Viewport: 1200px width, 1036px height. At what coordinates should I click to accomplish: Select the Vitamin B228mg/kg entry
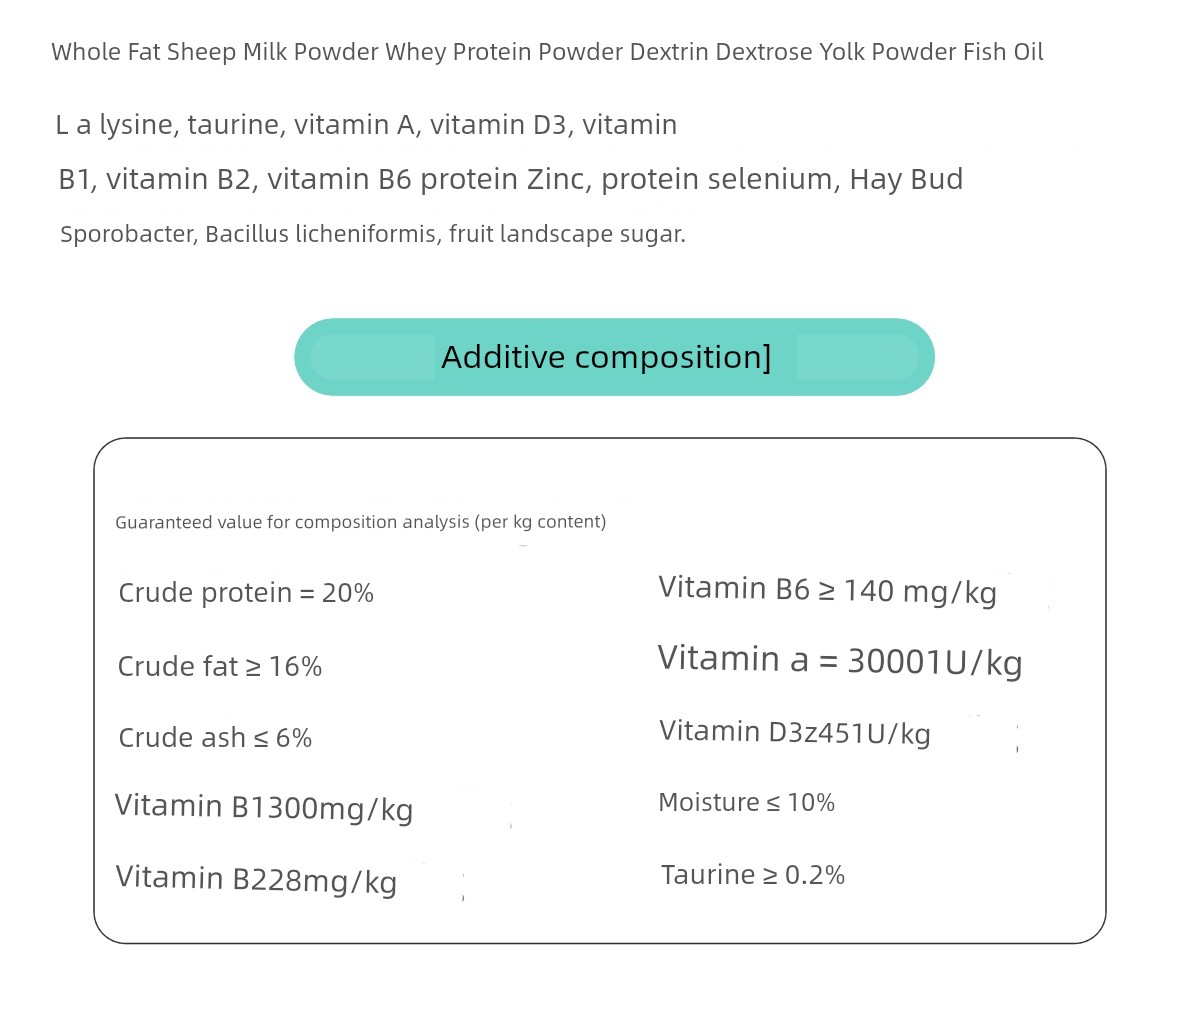tap(256, 879)
